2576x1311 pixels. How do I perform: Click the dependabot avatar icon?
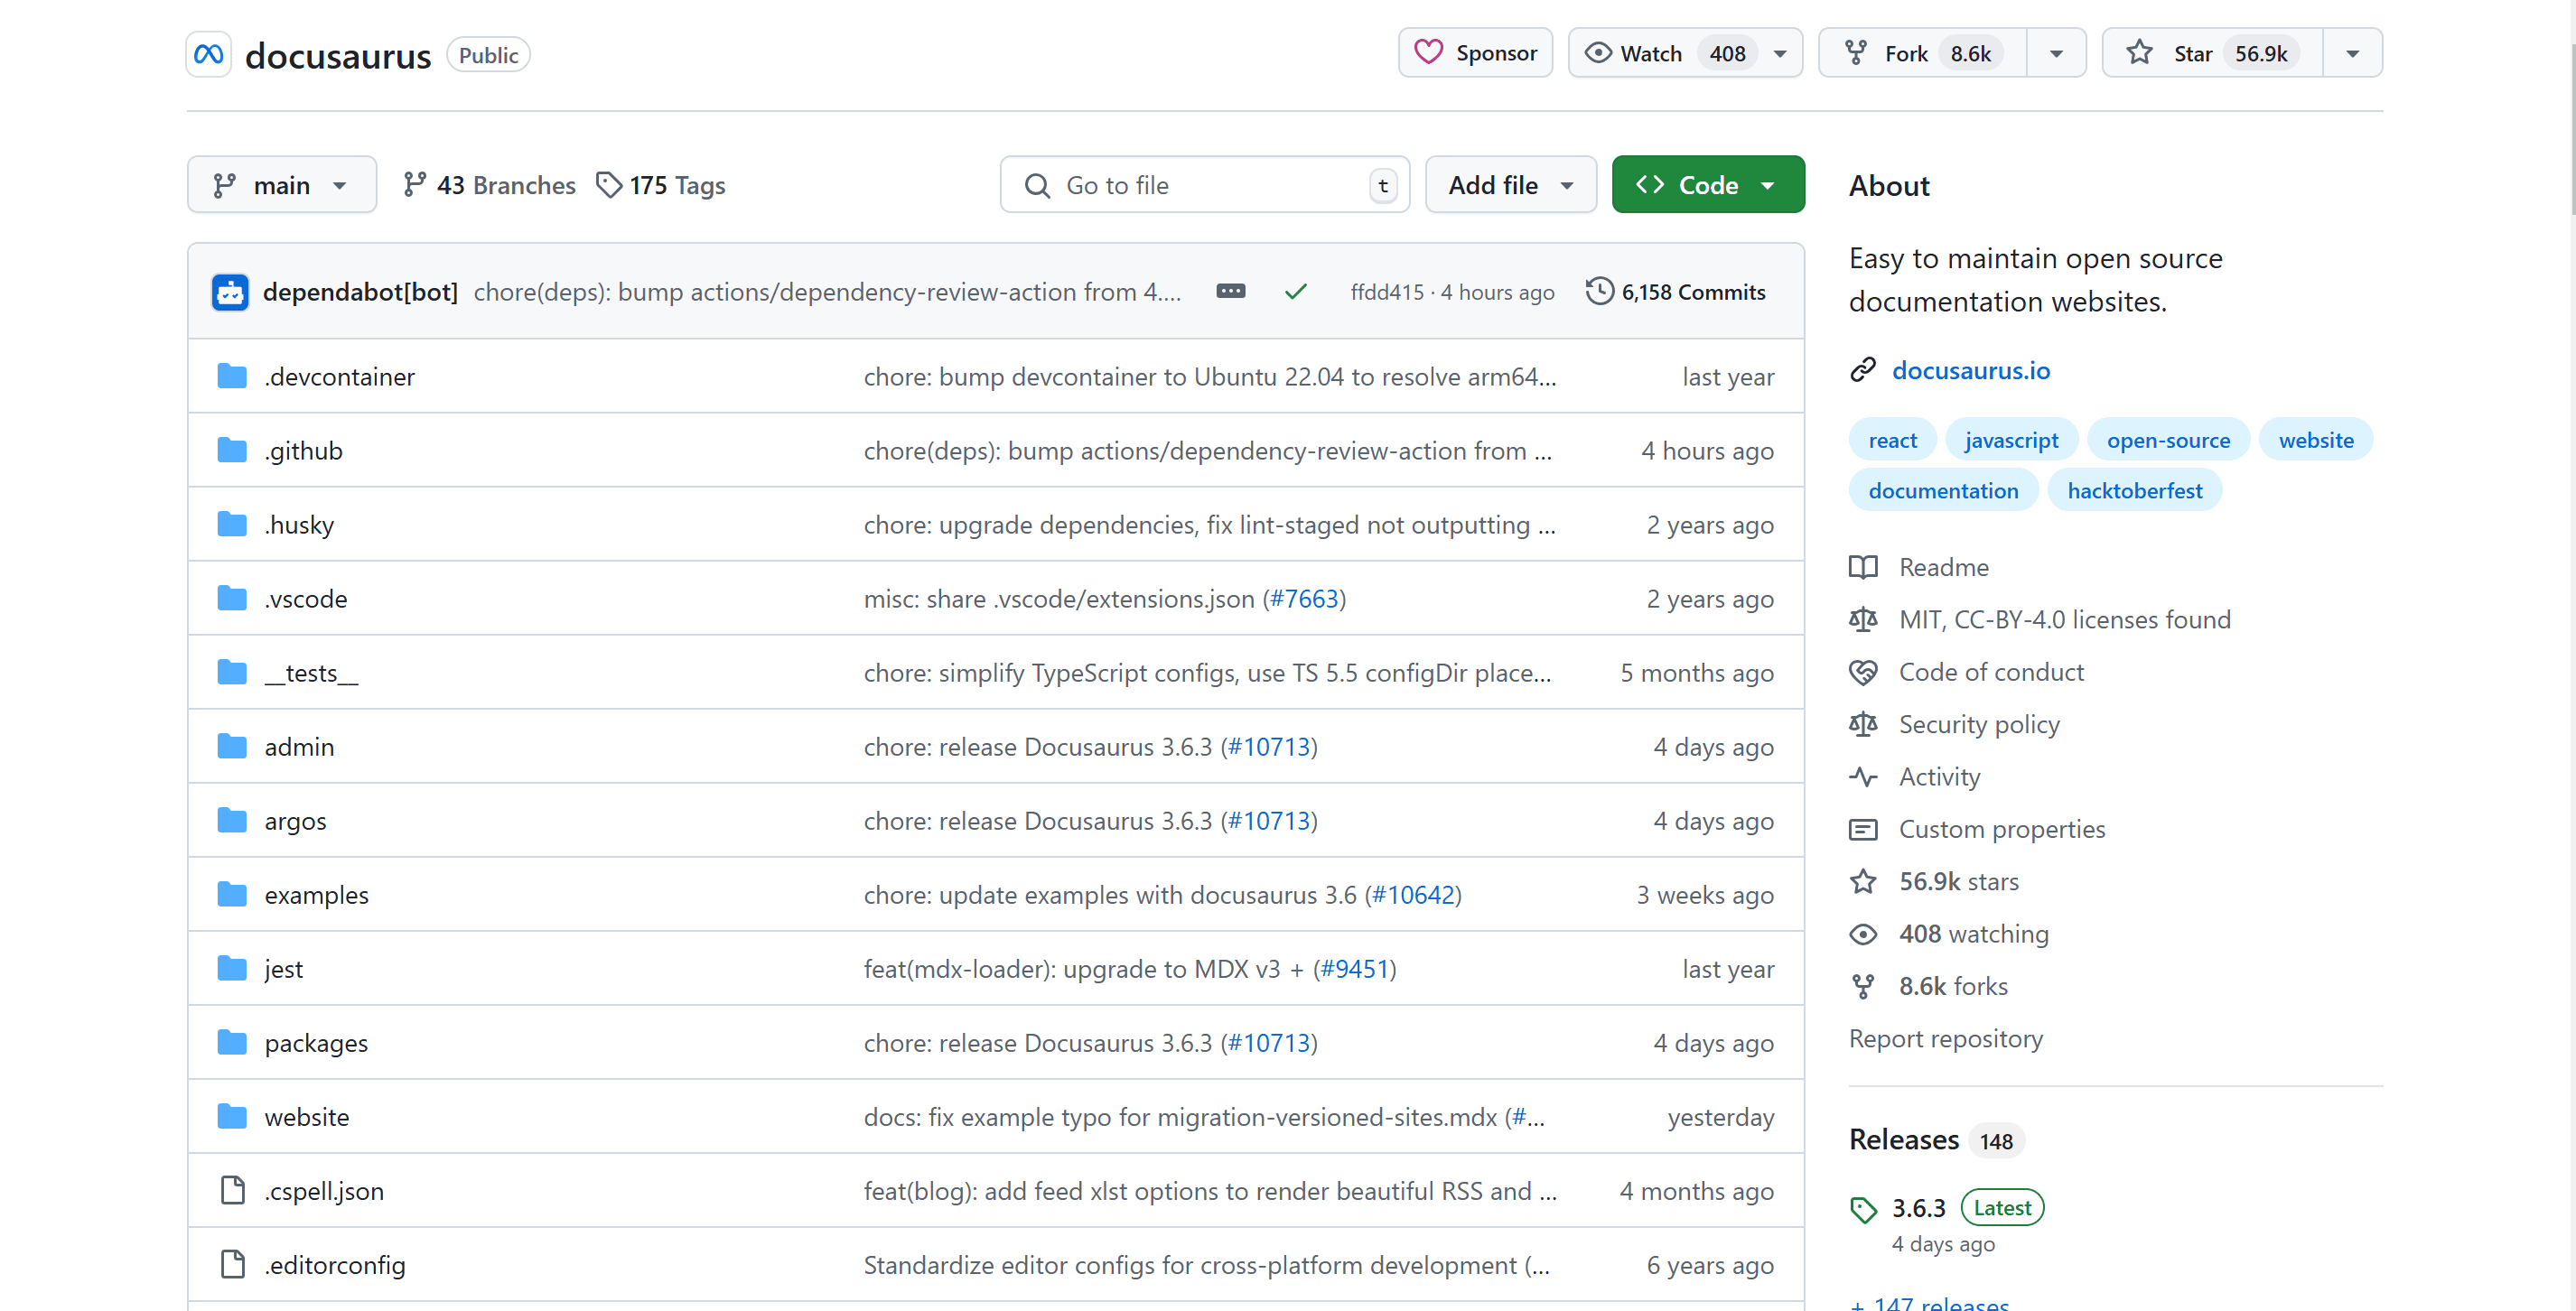tap(230, 292)
